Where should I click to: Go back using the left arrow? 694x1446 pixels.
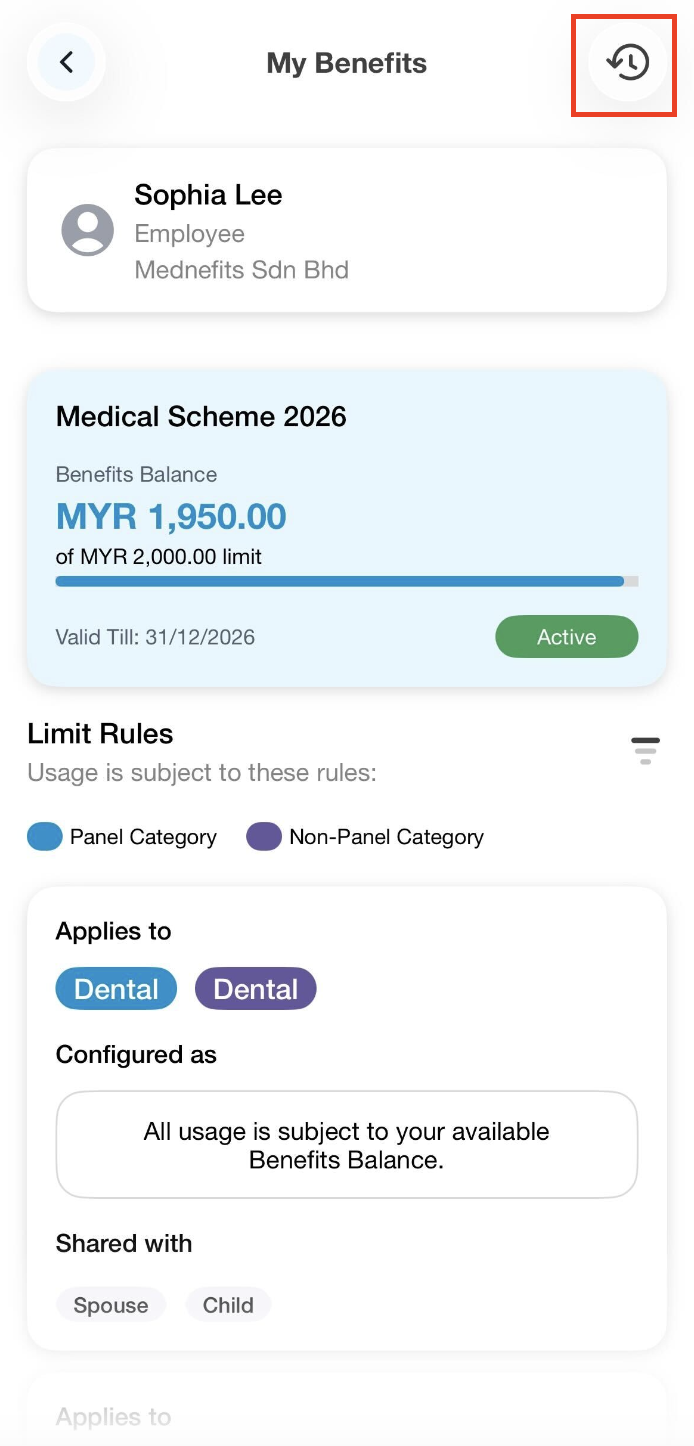click(x=66, y=63)
